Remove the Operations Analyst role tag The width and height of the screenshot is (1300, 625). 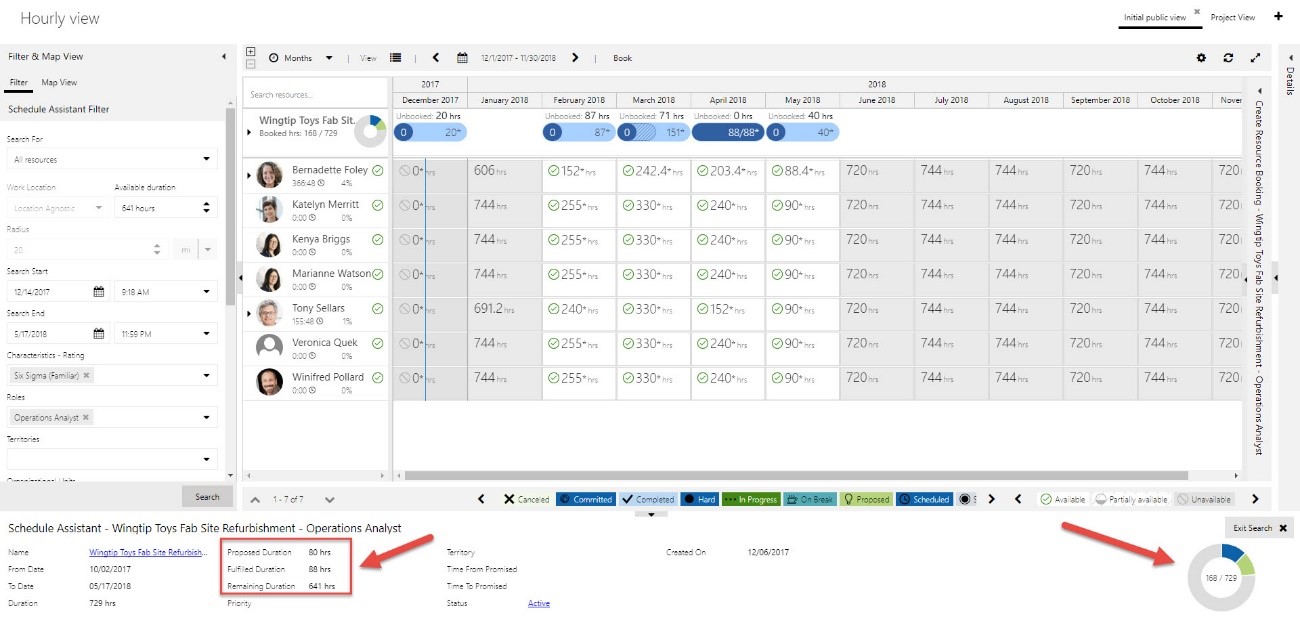coord(86,418)
